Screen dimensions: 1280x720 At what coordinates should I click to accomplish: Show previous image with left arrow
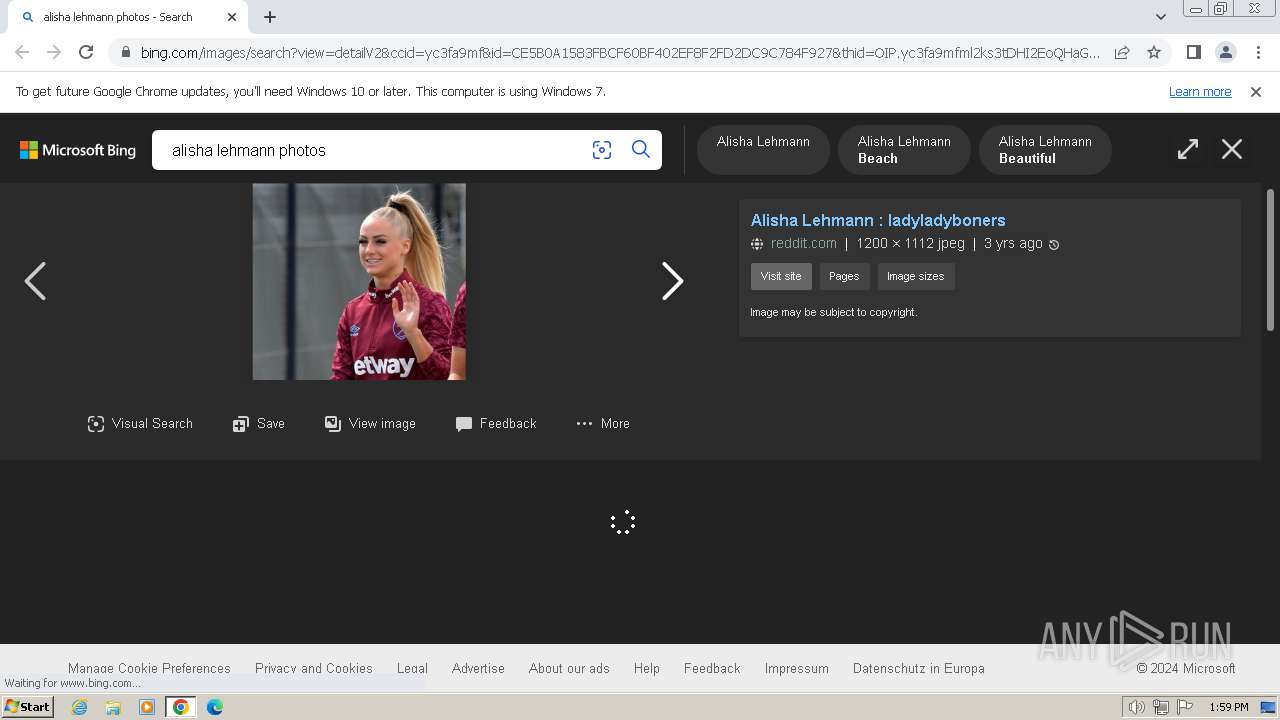[35, 281]
